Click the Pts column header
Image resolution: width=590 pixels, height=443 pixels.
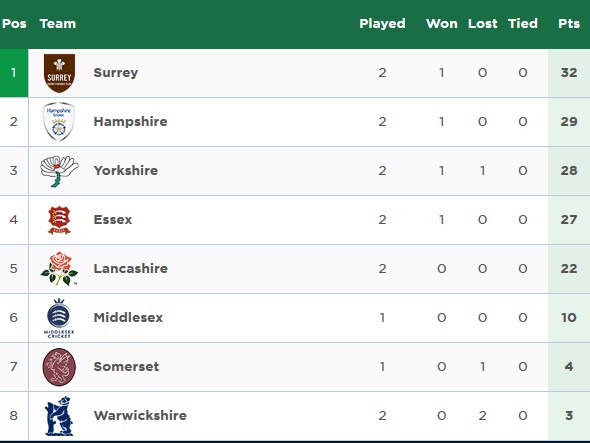click(569, 24)
